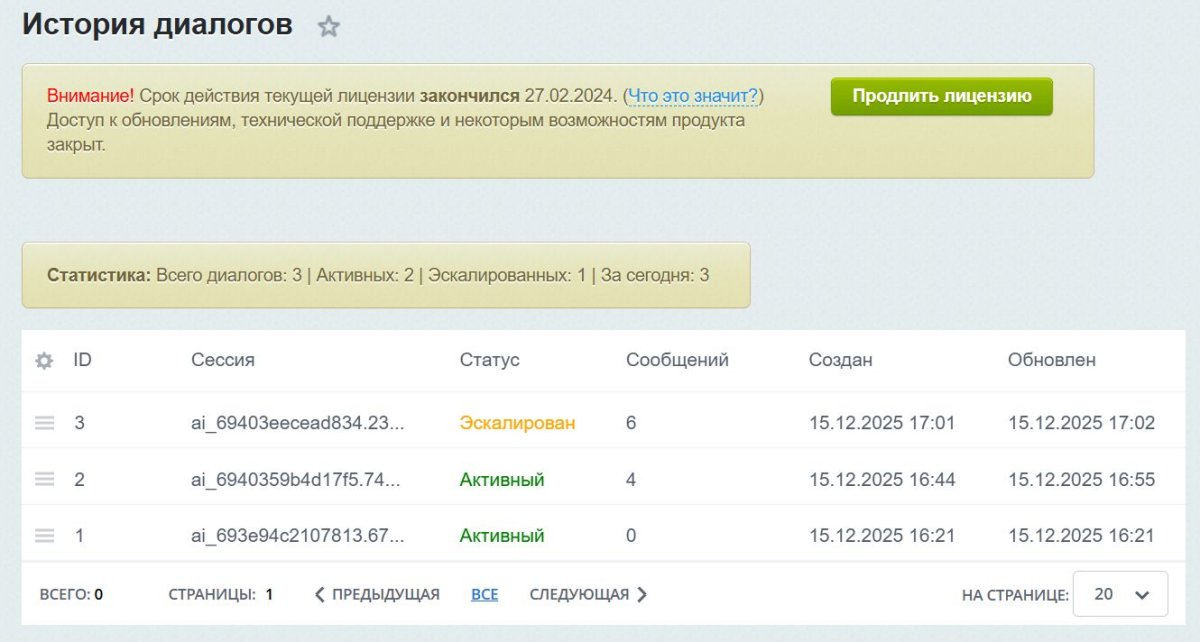Click the Продлить лицензию button
This screenshot has width=1200, height=642.
click(941, 97)
